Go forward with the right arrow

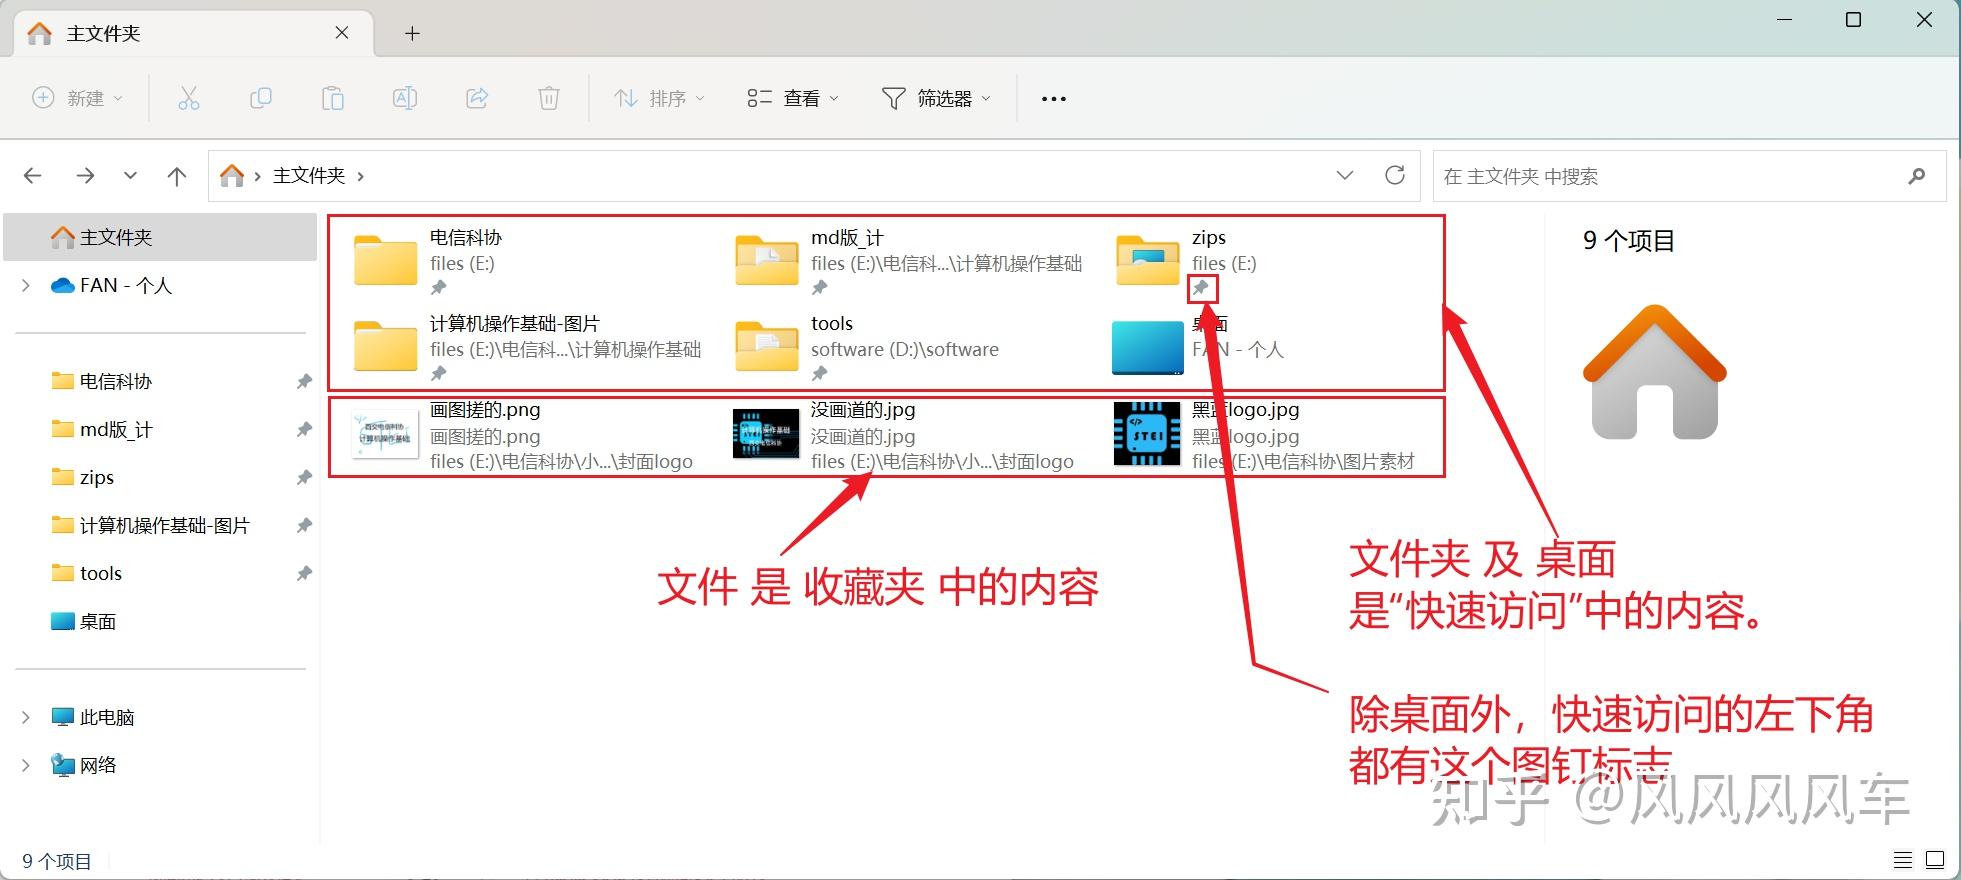(85, 176)
